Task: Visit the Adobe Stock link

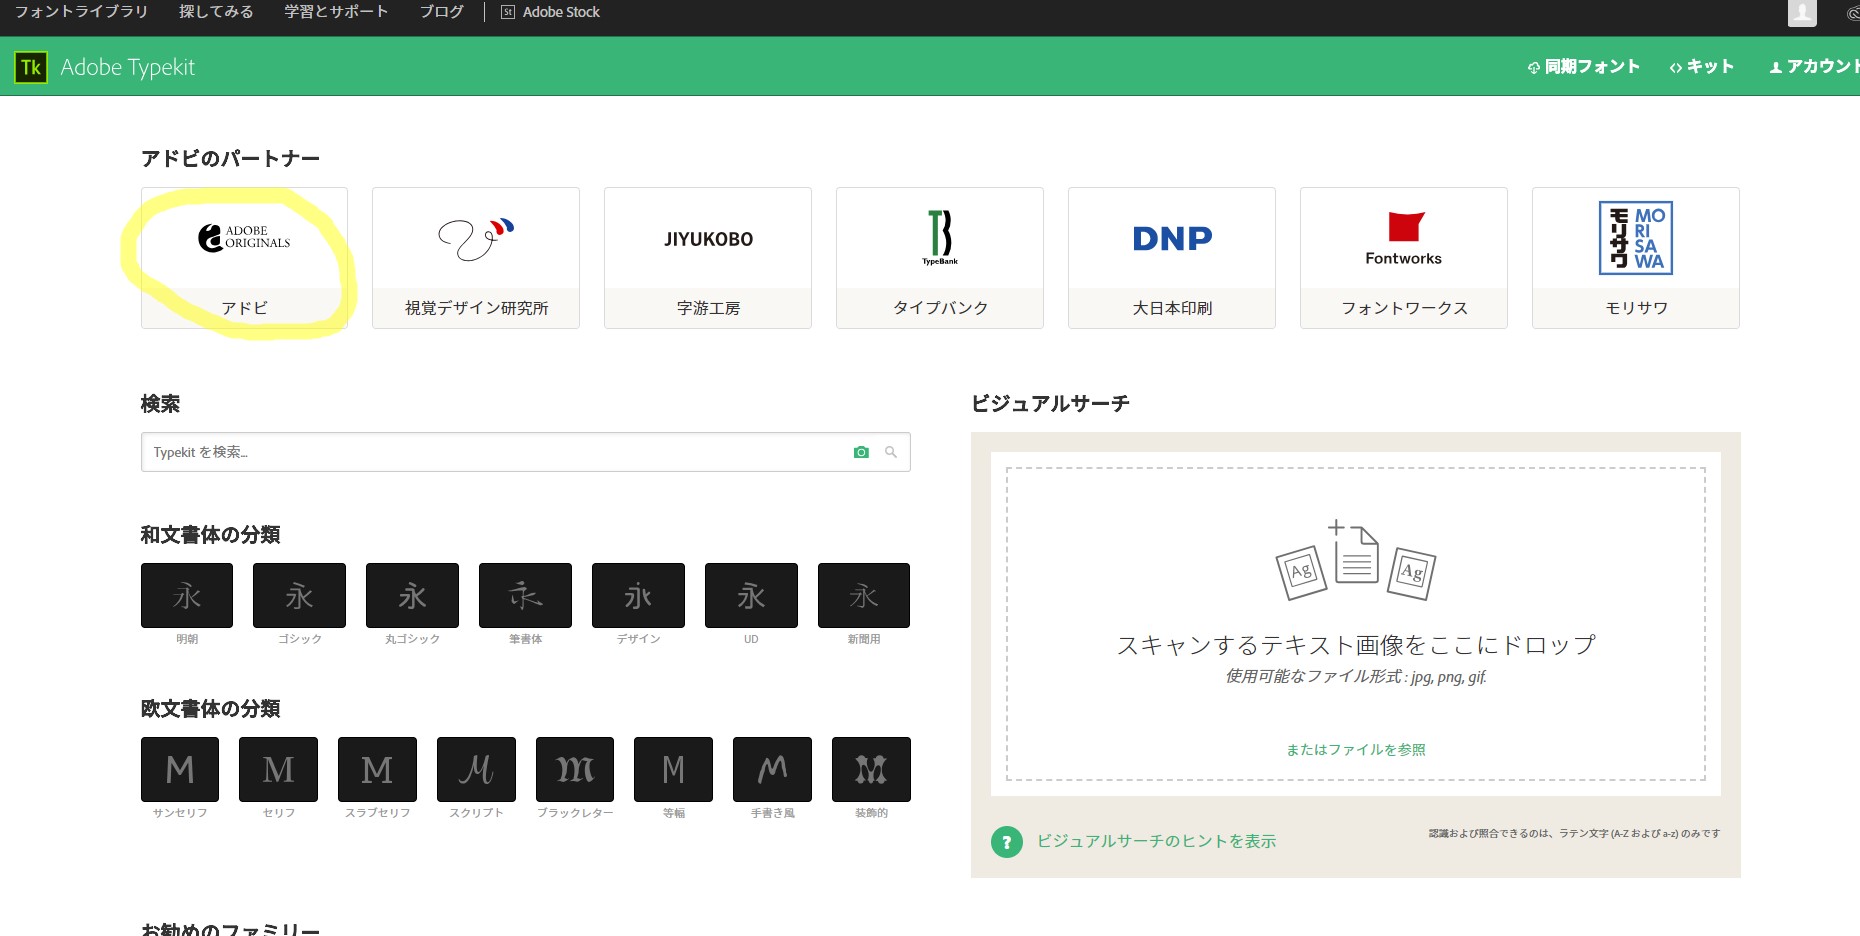Action: pyautogui.click(x=550, y=12)
